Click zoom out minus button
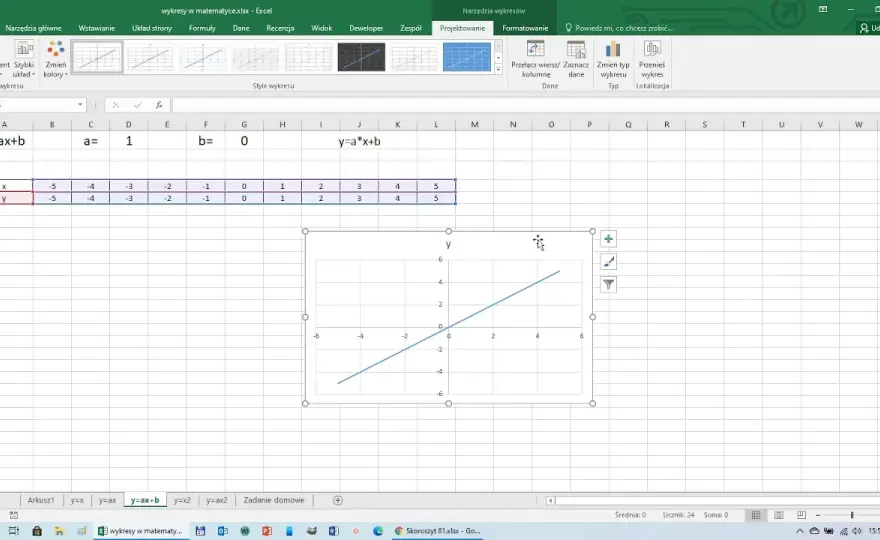This screenshot has width=880, height=540. 818,515
